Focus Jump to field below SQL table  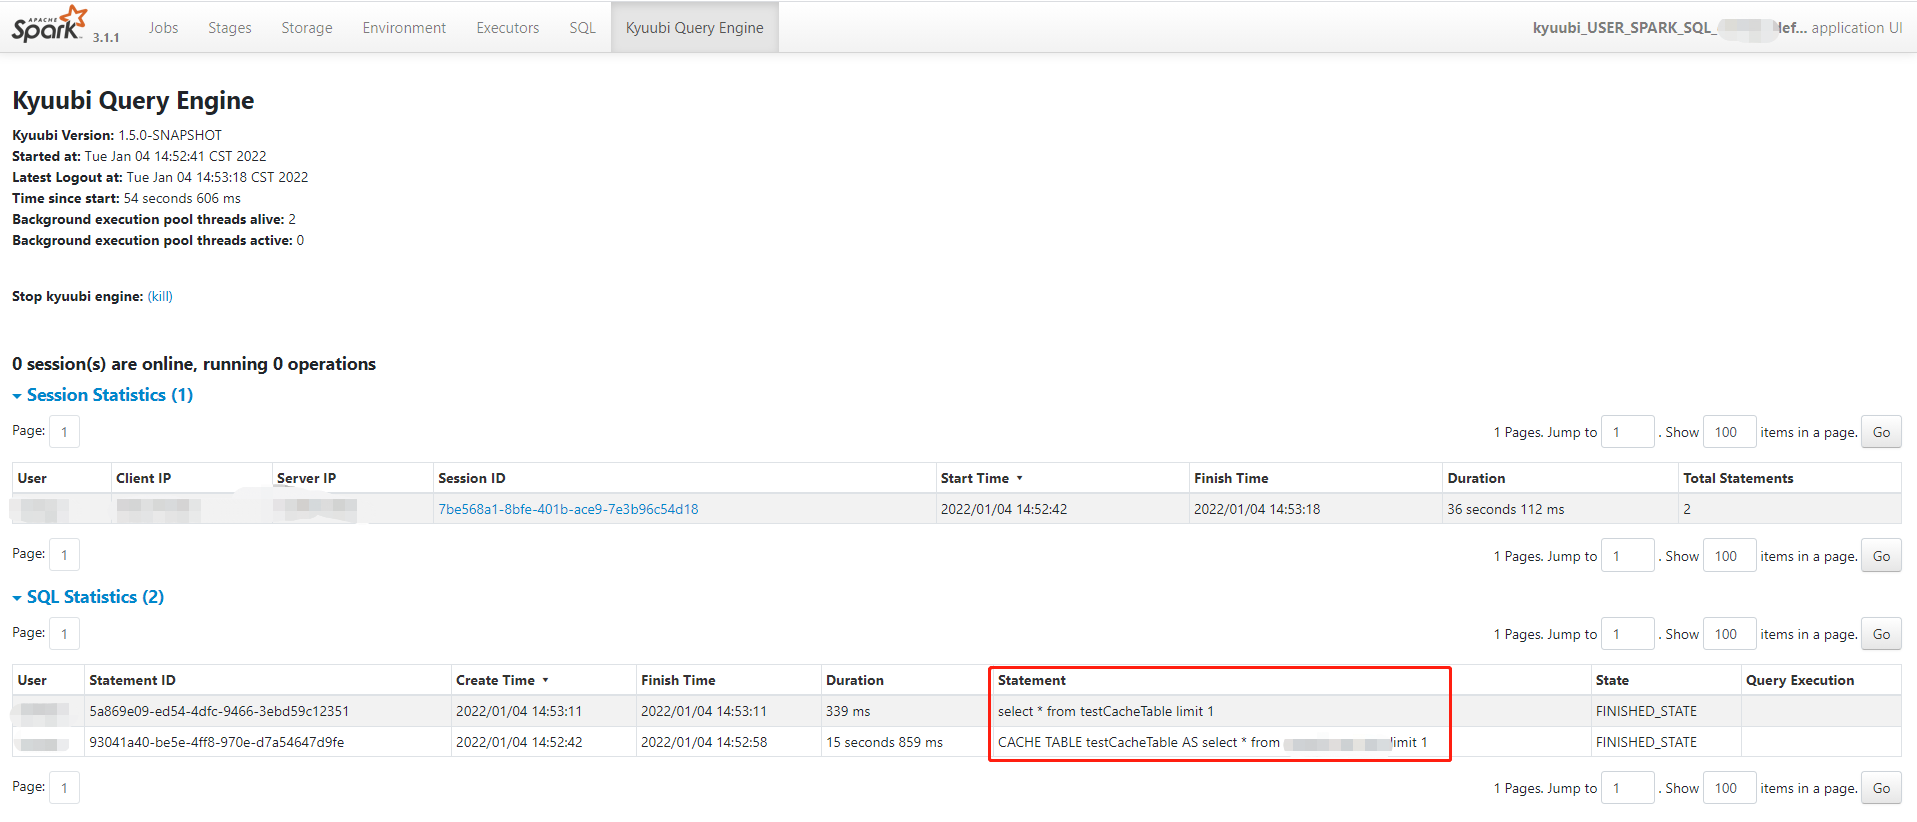point(1627,788)
